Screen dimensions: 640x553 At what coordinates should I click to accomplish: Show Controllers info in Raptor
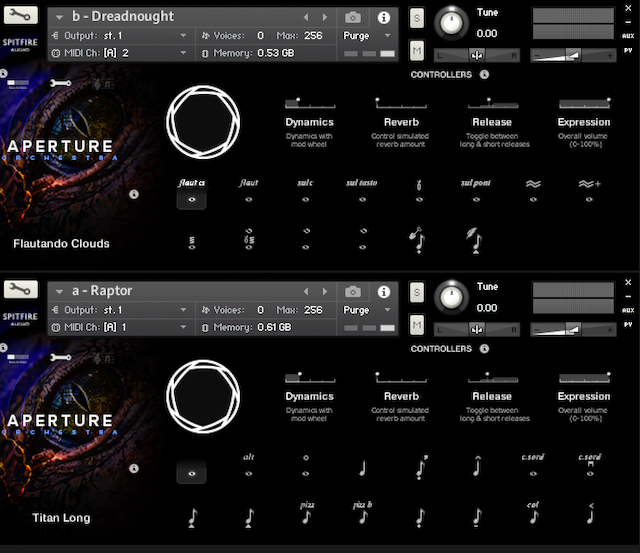484,349
